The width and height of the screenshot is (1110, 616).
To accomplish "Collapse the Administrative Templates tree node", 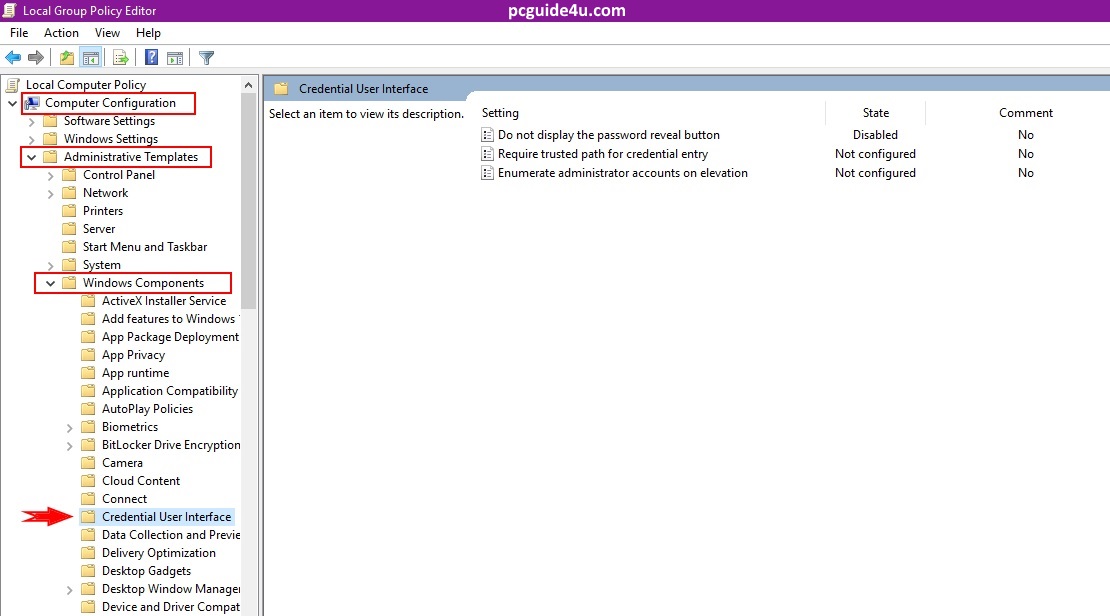I will point(31,157).
